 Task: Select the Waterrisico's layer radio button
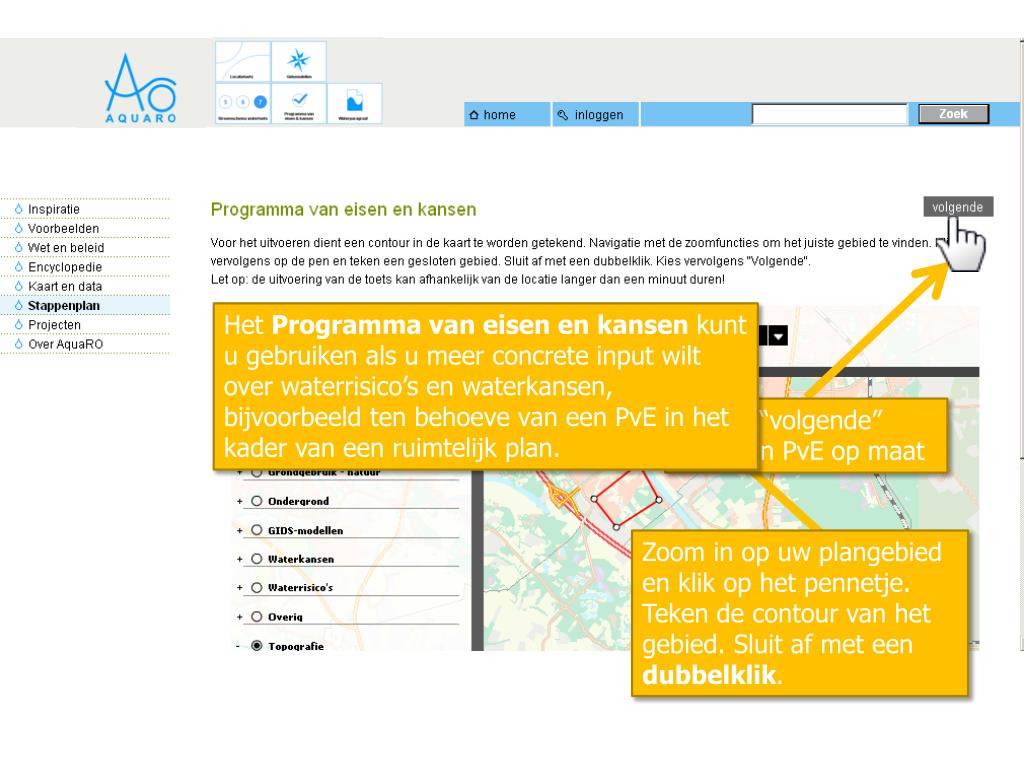(x=257, y=588)
